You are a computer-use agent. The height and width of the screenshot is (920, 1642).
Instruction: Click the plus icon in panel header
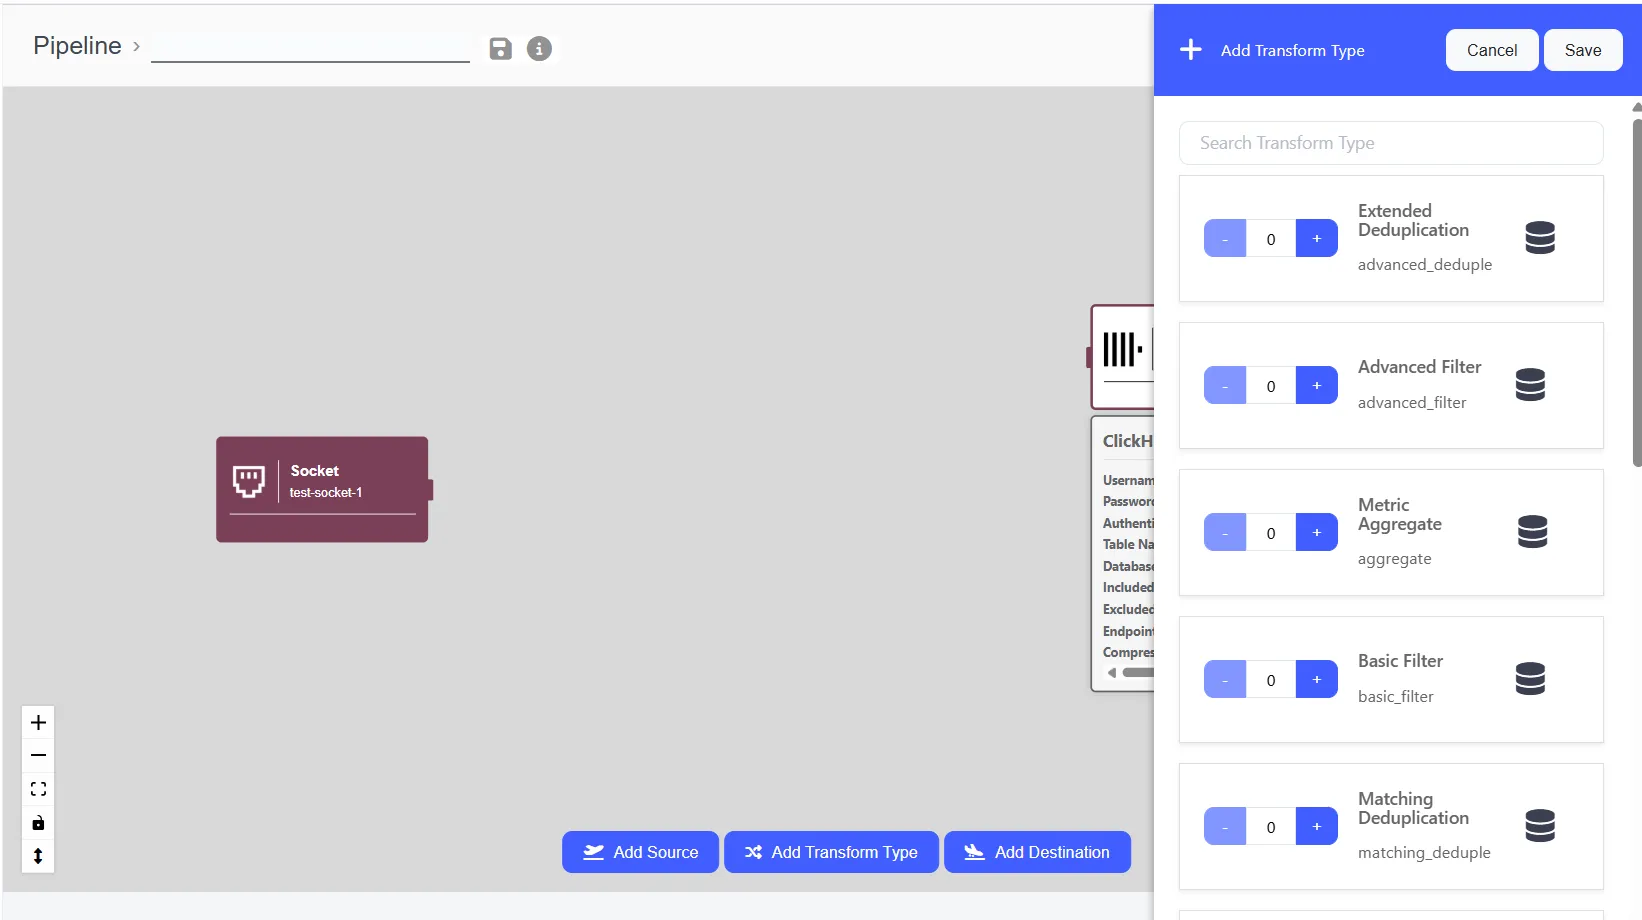(x=1190, y=49)
